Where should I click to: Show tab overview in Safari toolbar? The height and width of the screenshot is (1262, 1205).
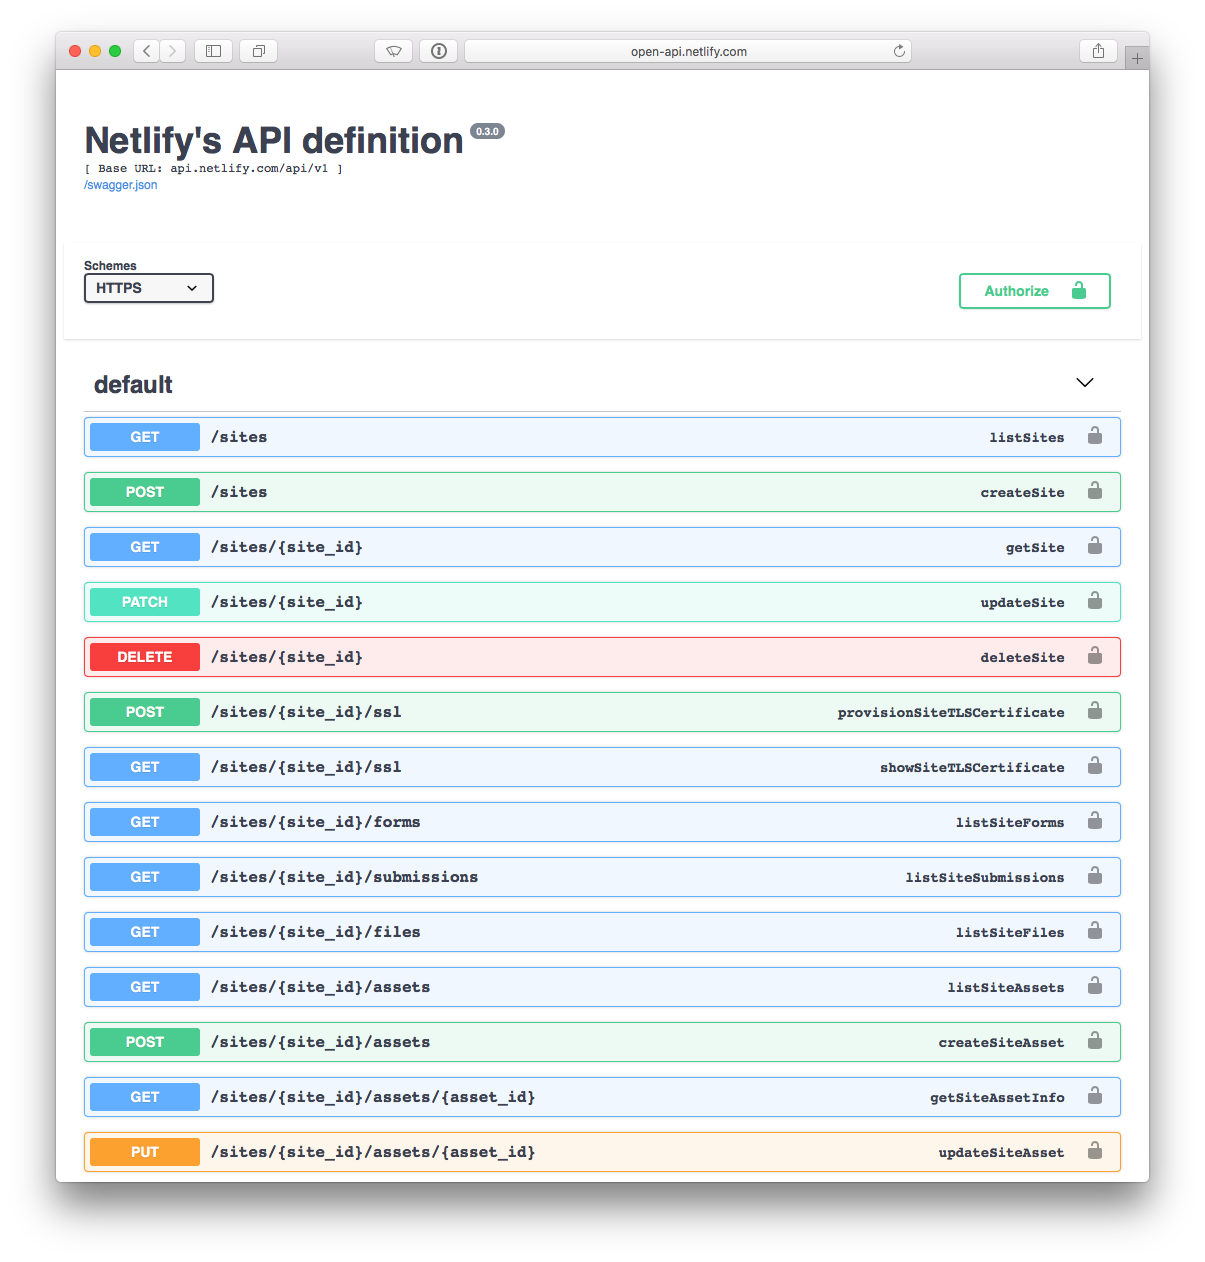click(259, 51)
